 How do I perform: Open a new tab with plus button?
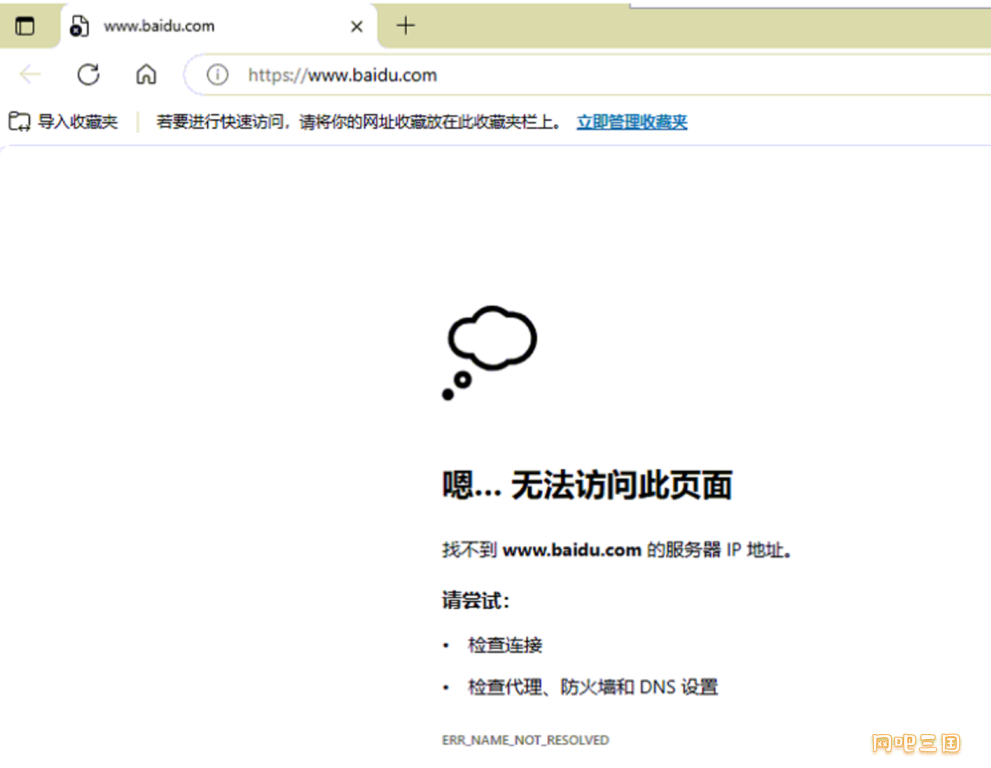click(405, 26)
